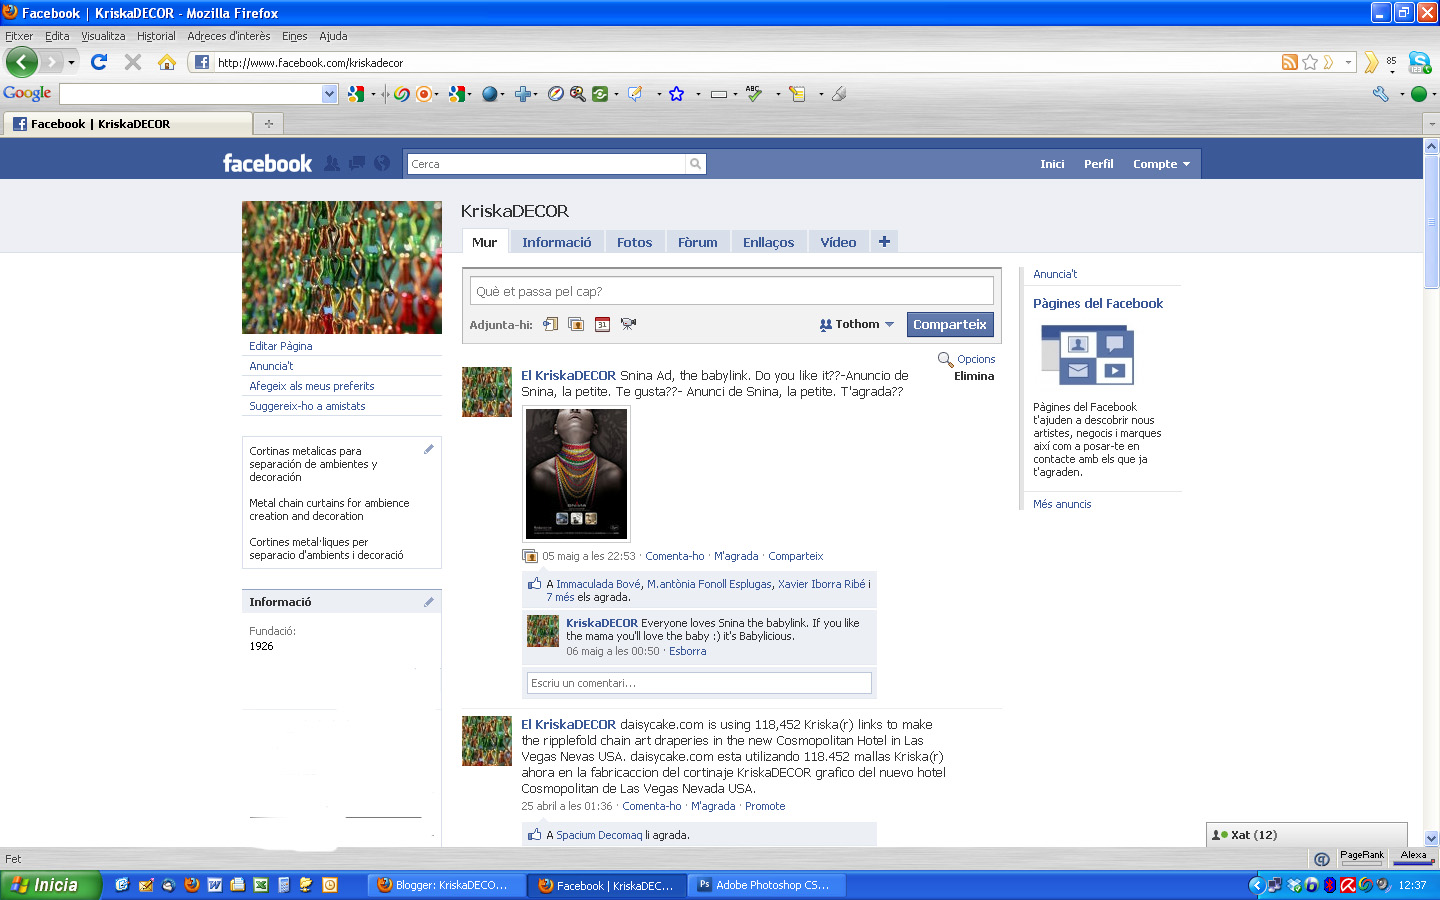Image resolution: width=1440 pixels, height=900 pixels.
Task: Open the Inicia start button
Action: coord(51,885)
